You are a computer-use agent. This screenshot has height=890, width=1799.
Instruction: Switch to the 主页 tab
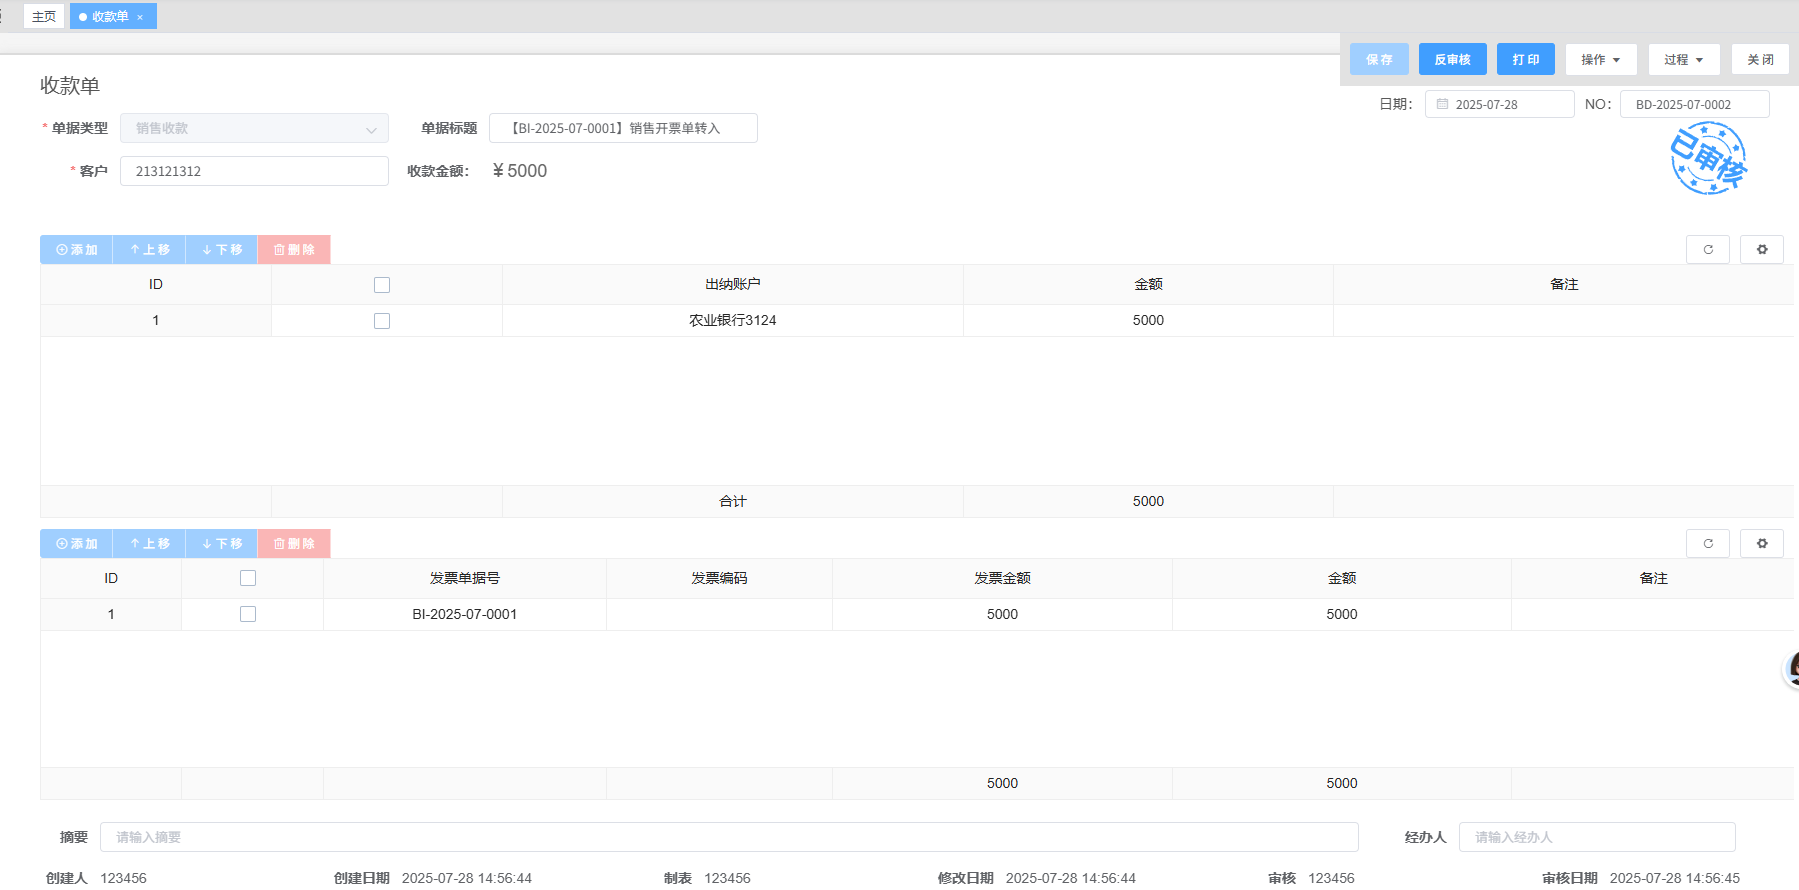[x=44, y=17]
